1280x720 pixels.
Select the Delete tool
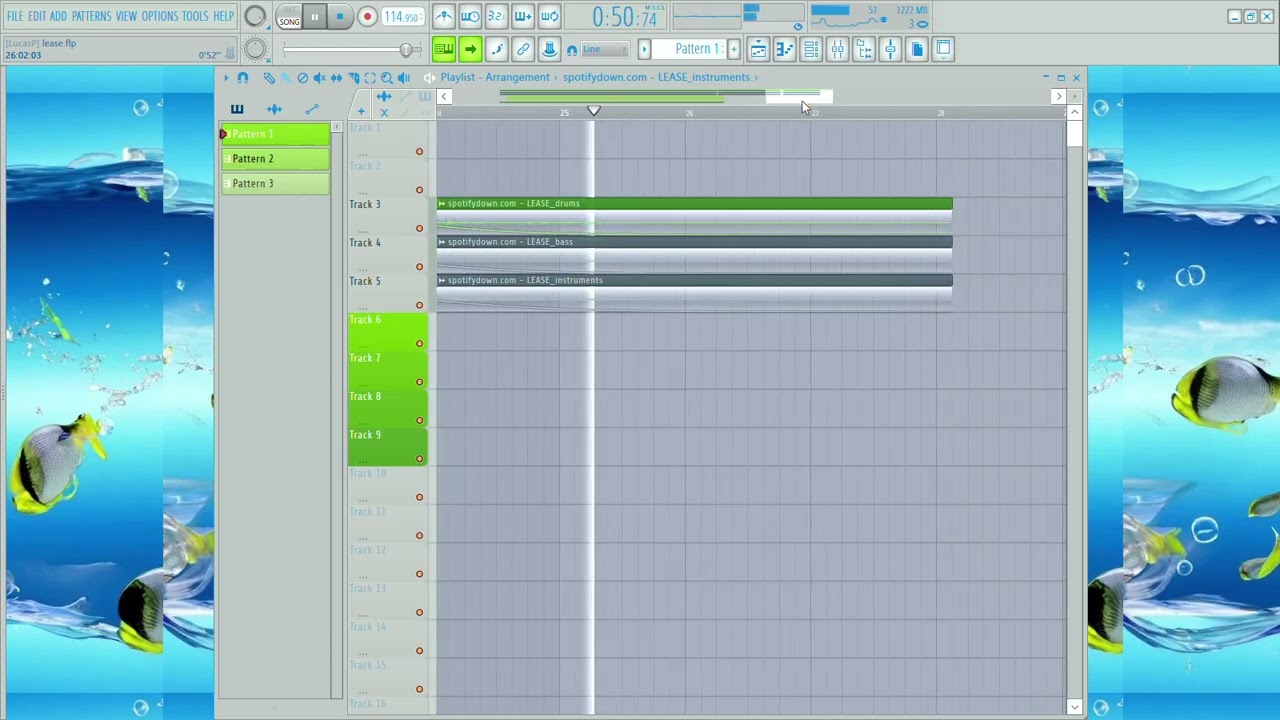303,77
